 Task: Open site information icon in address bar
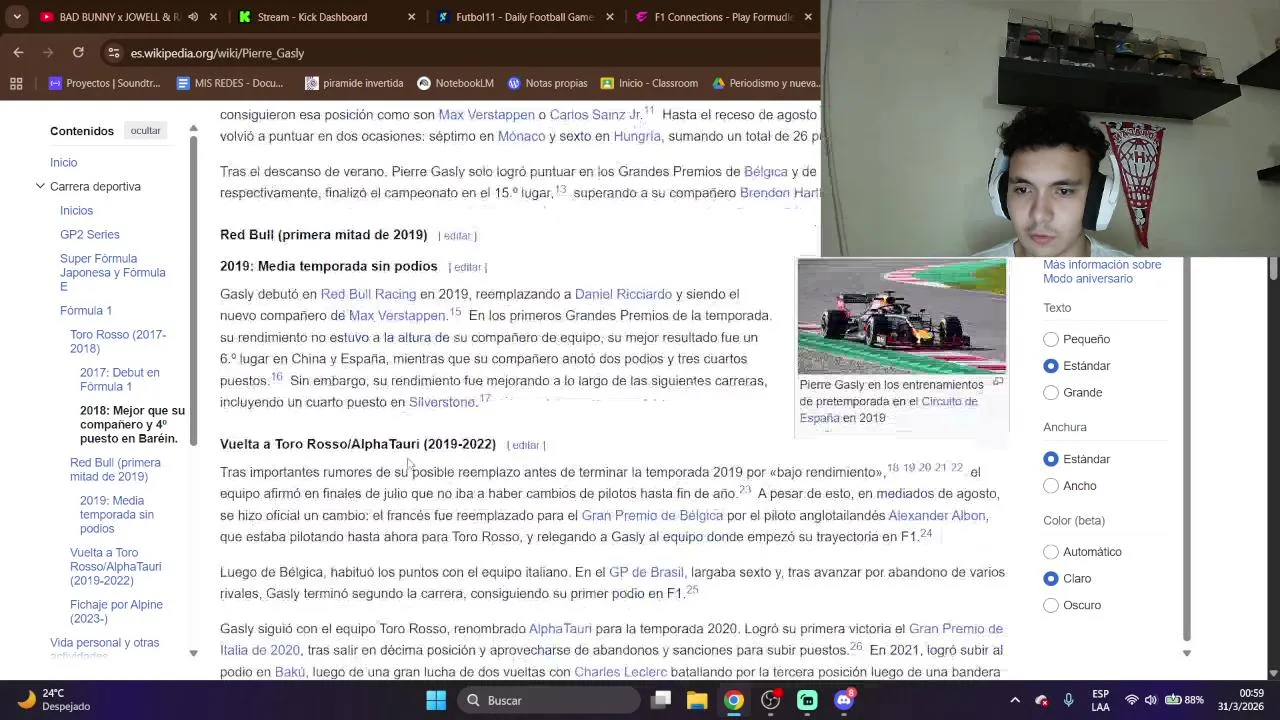(114, 53)
